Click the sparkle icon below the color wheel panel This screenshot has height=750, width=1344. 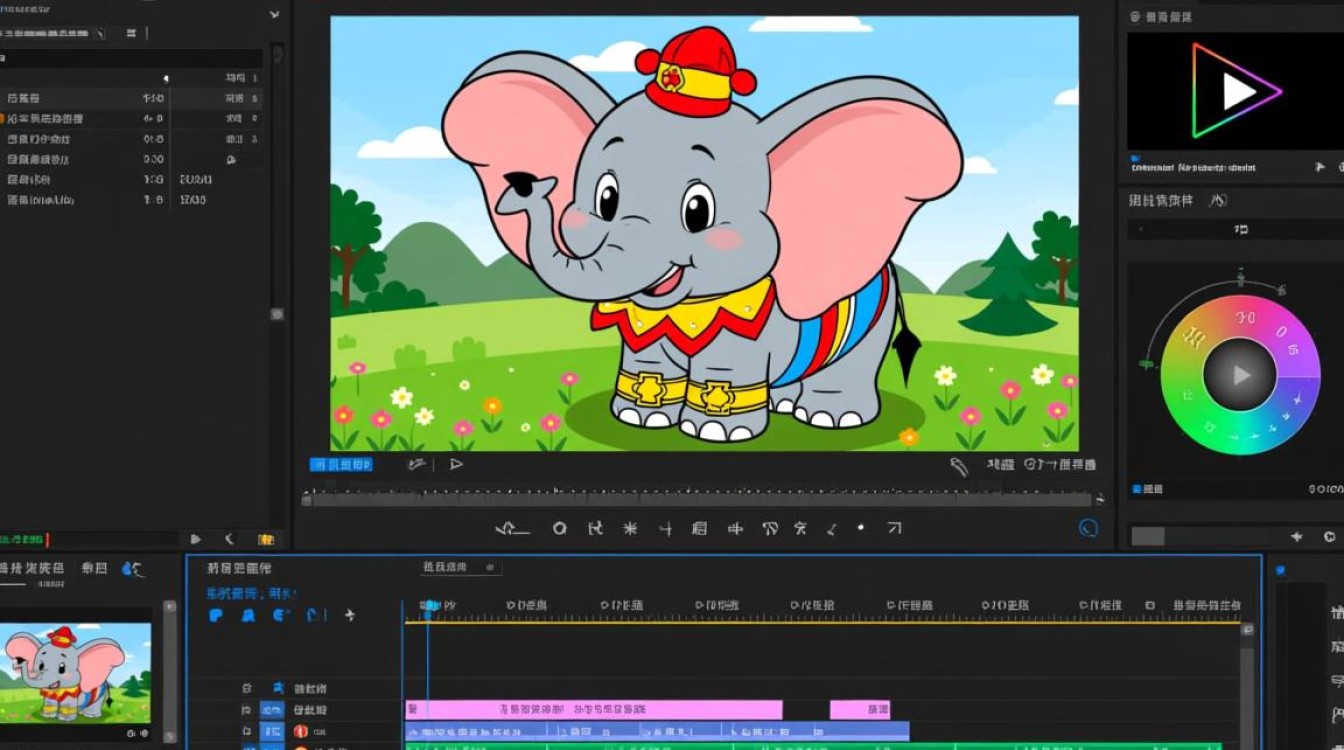(x=1297, y=537)
